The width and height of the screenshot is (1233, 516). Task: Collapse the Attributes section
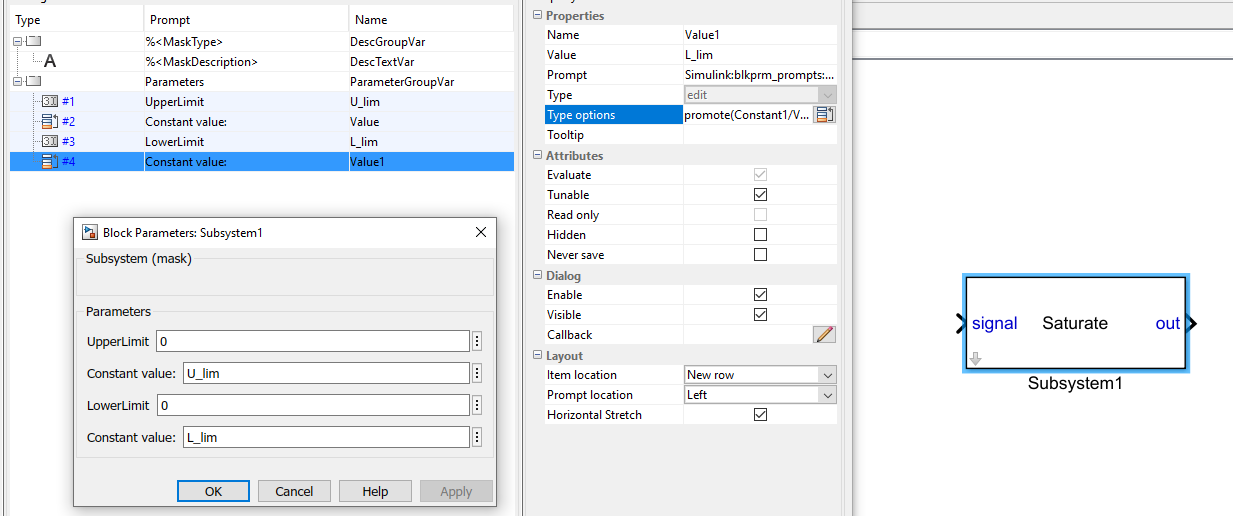coord(537,156)
